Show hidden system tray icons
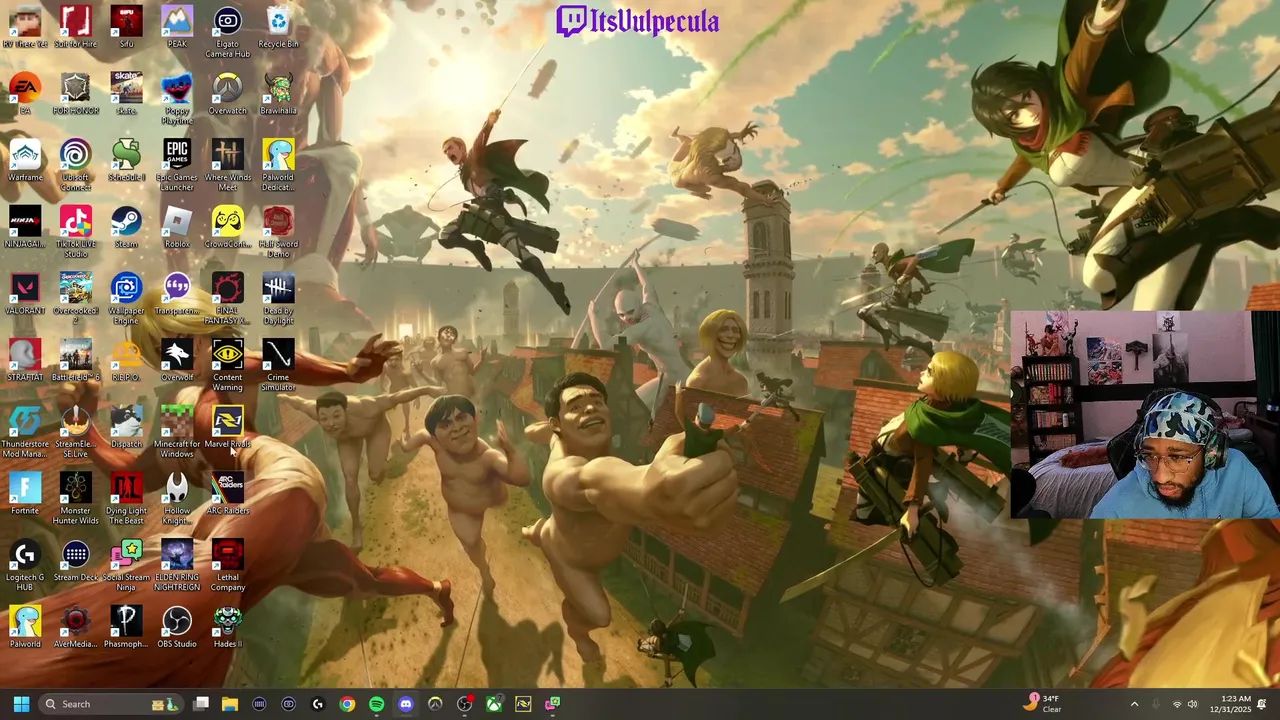 1134,704
